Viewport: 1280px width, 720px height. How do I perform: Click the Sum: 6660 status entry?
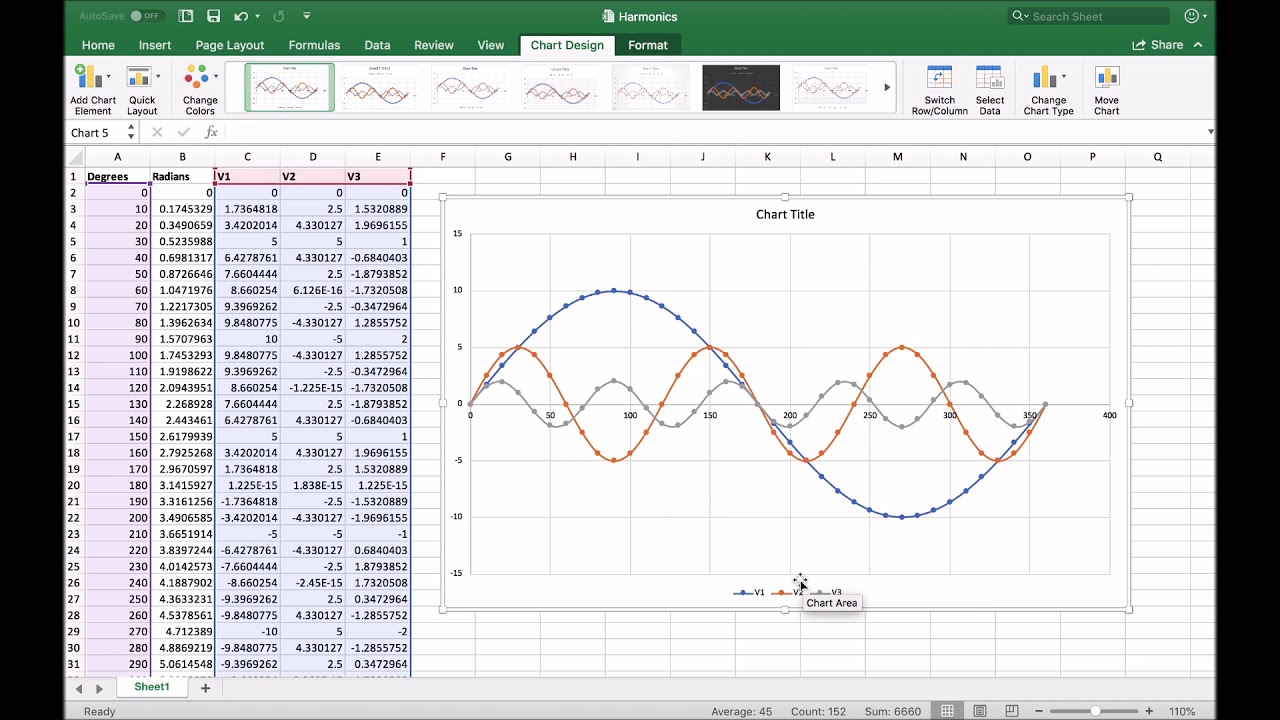tap(893, 711)
